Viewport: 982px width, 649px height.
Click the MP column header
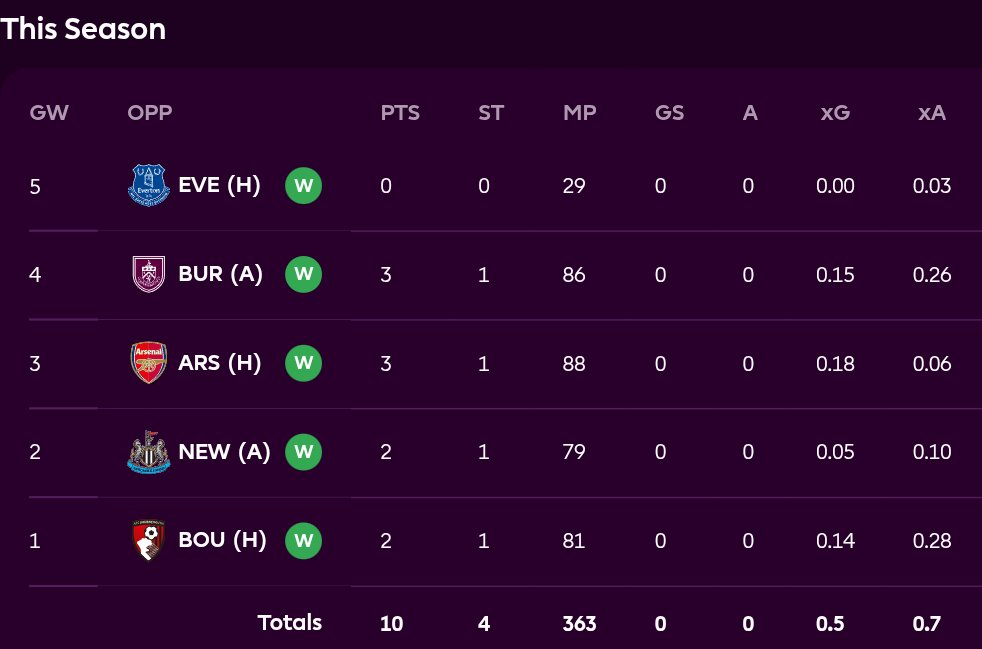point(580,113)
